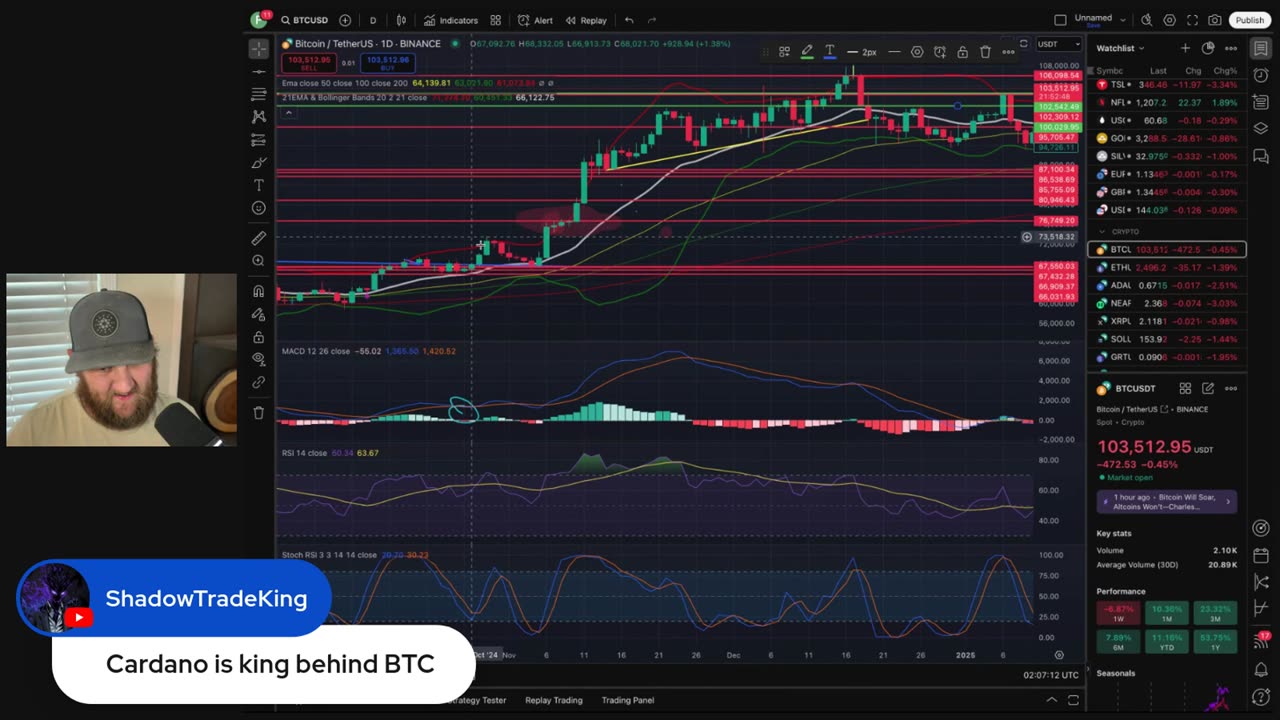
Task: Switch to the Replay Trading tab
Action: [554, 700]
